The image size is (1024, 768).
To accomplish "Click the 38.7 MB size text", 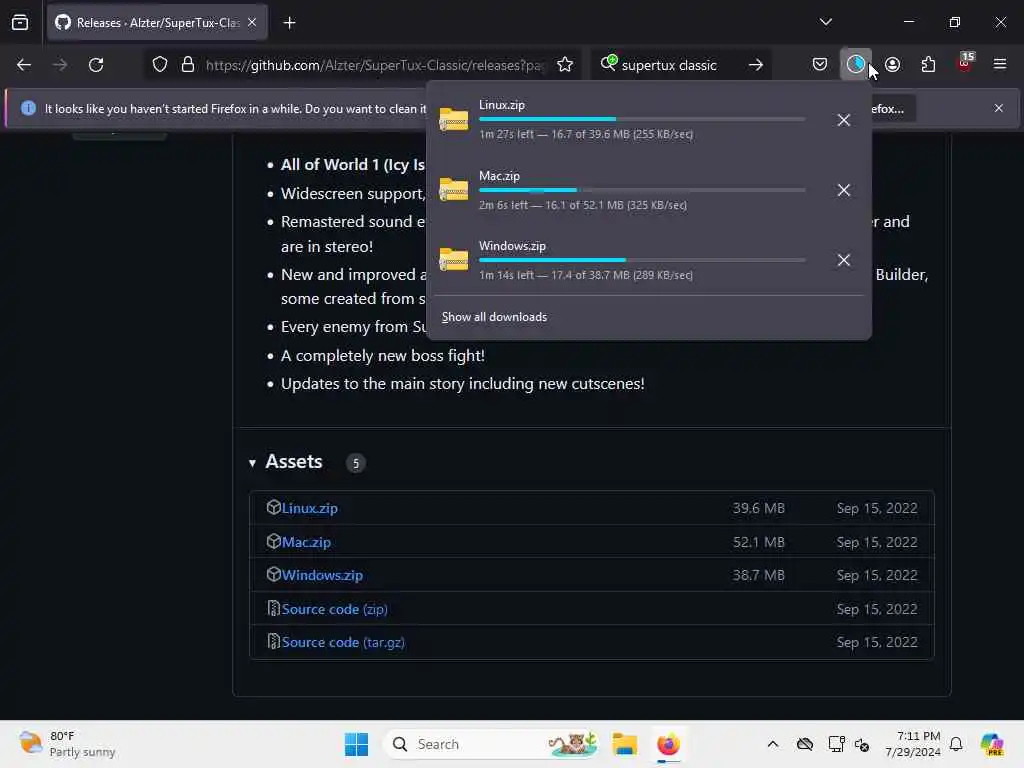I will (x=758, y=575).
